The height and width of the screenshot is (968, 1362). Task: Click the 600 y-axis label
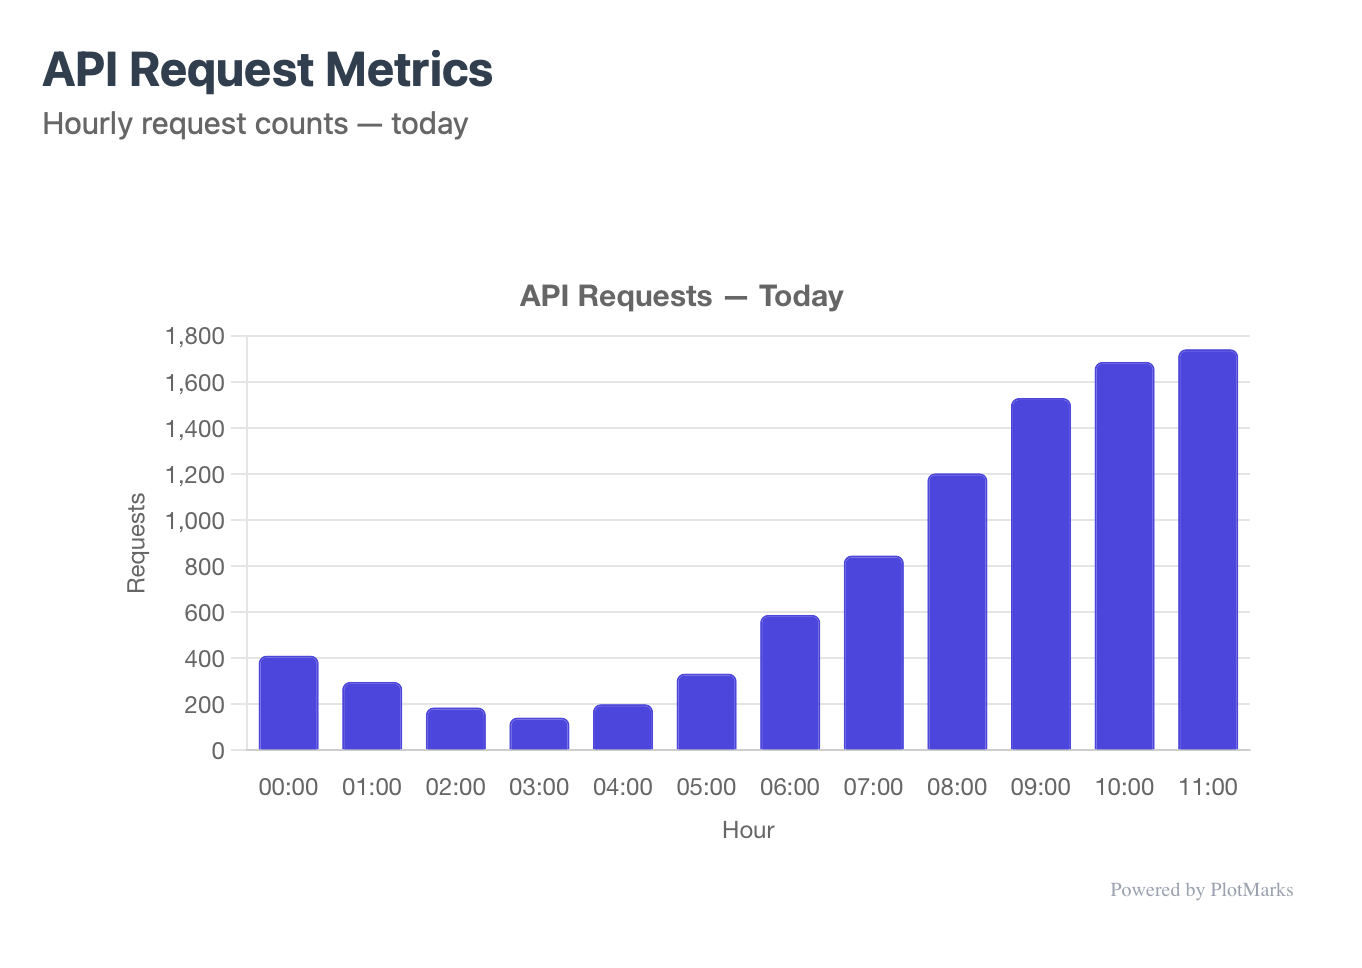tap(205, 612)
